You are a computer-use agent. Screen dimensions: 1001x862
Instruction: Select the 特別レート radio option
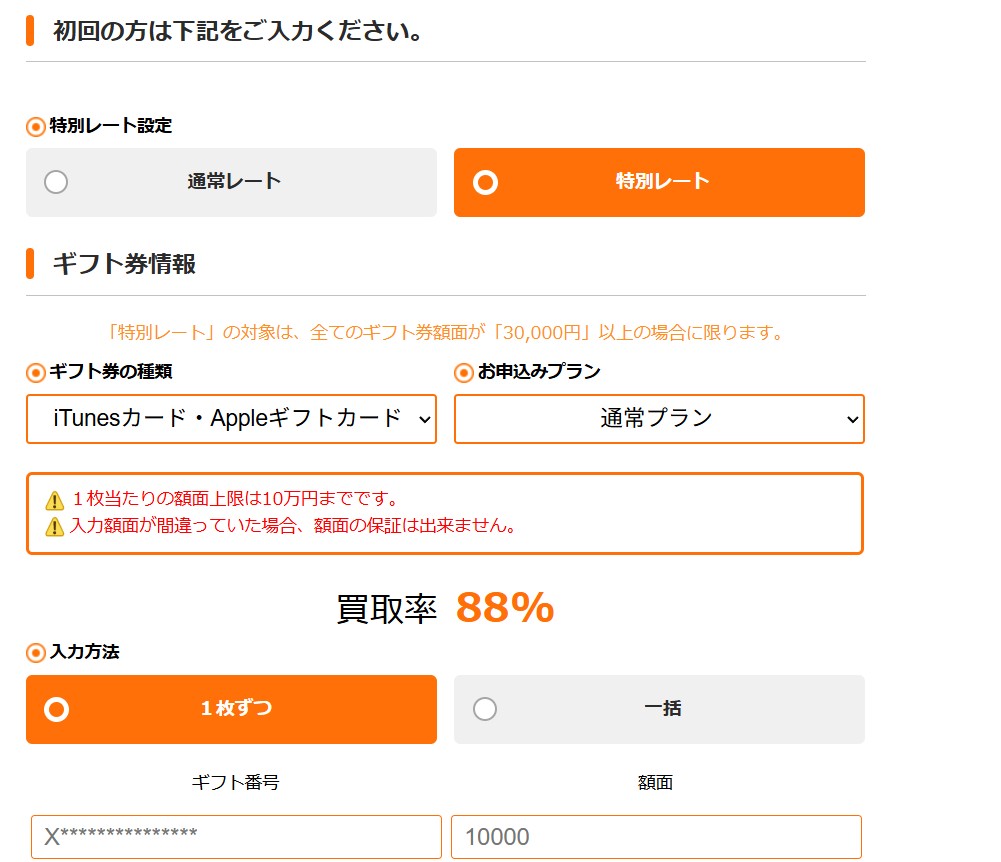coord(659,183)
